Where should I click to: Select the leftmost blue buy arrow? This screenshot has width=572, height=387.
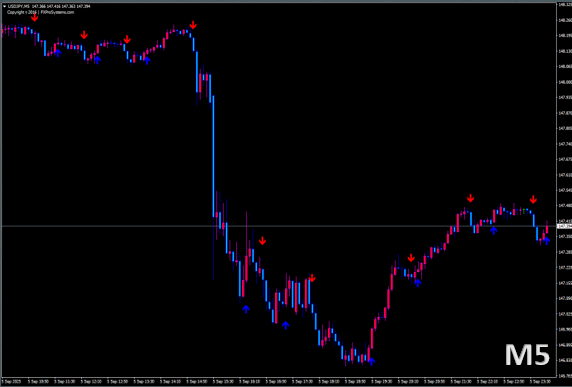58,53
